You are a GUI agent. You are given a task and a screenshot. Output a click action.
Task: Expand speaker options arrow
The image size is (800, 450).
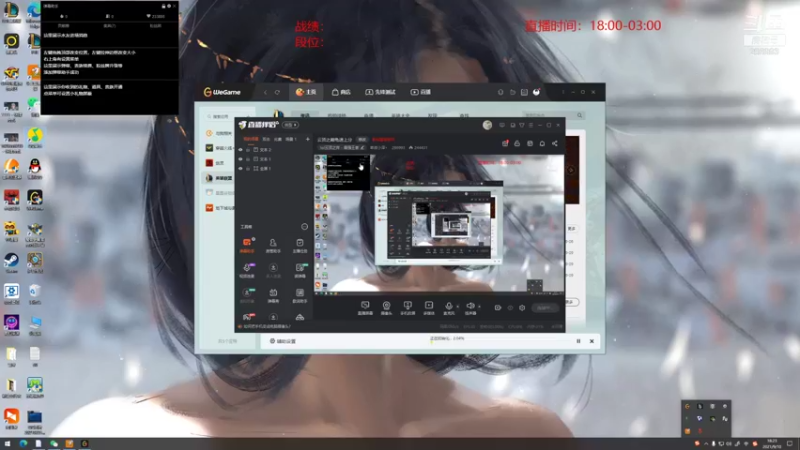pyautogui.click(x=479, y=306)
